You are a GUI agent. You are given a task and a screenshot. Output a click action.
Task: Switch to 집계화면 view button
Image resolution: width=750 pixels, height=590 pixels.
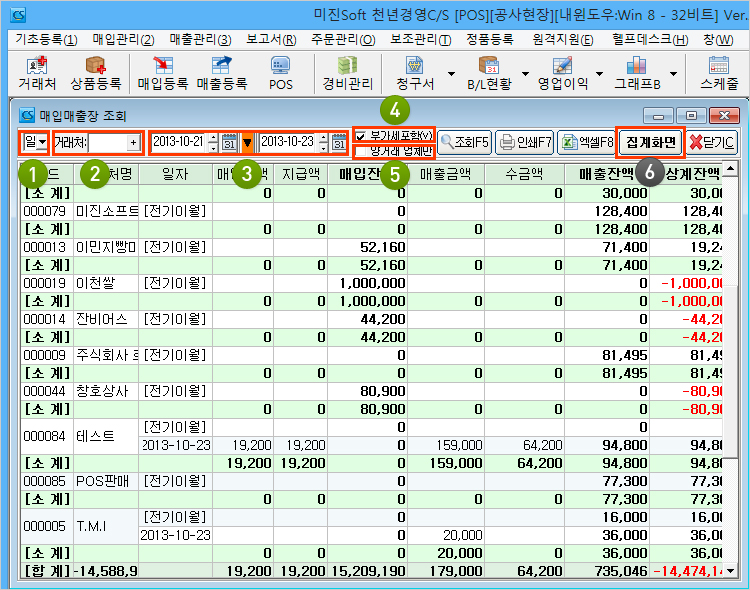(651, 142)
